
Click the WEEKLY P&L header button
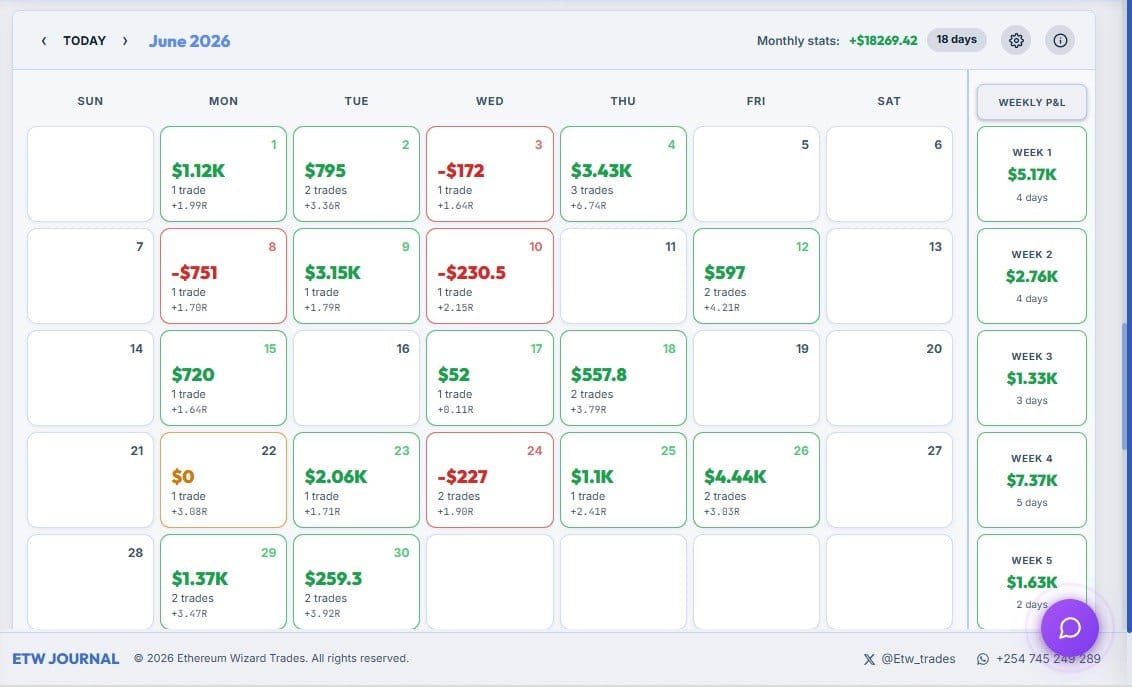pos(1031,102)
